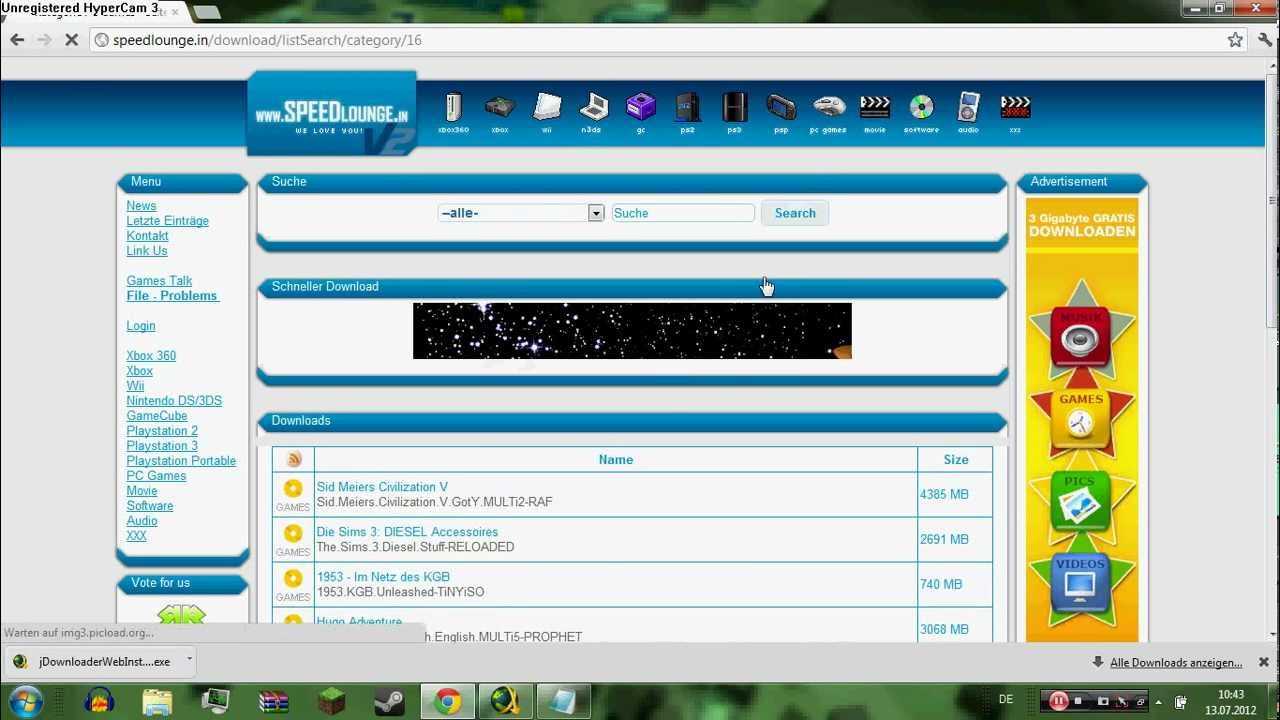Open the Nintendo DS/3DS sidebar link

pos(174,401)
